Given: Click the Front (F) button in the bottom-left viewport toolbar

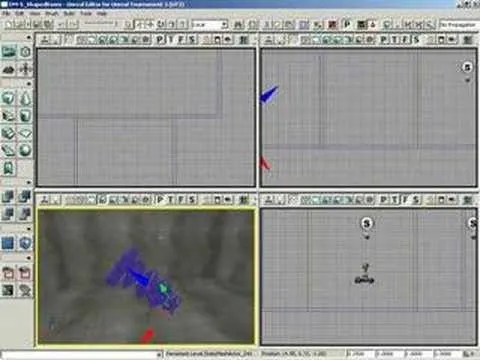Looking at the screenshot, I should [x=181, y=200].
